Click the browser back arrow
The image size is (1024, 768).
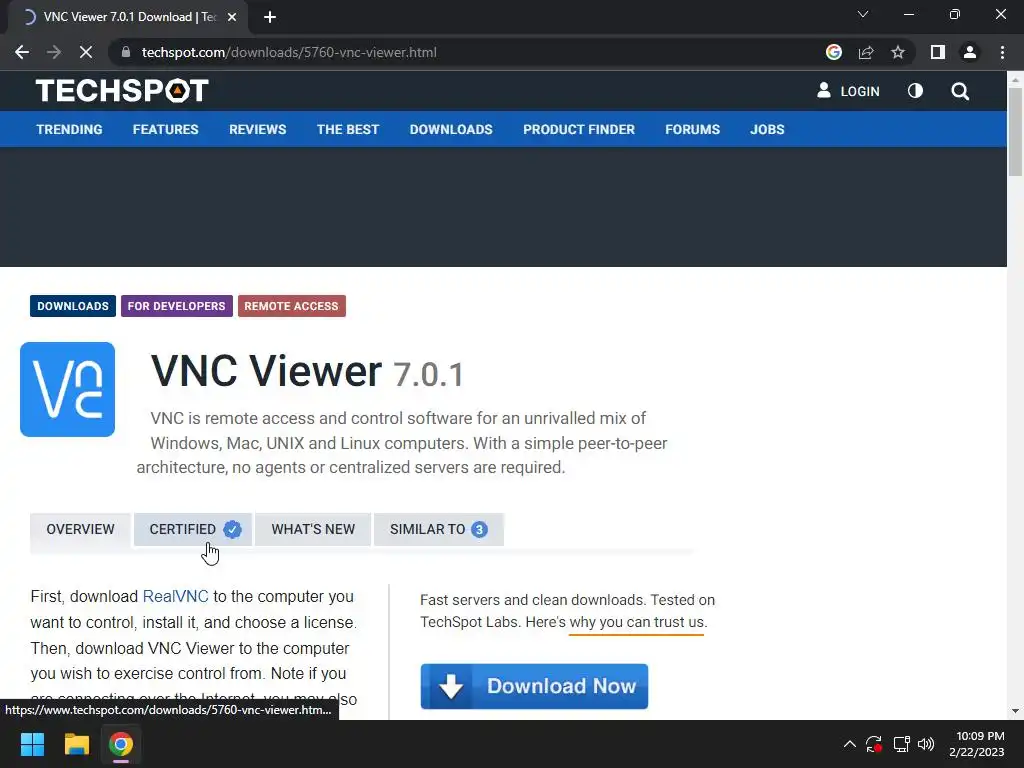click(x=22, y=52)
